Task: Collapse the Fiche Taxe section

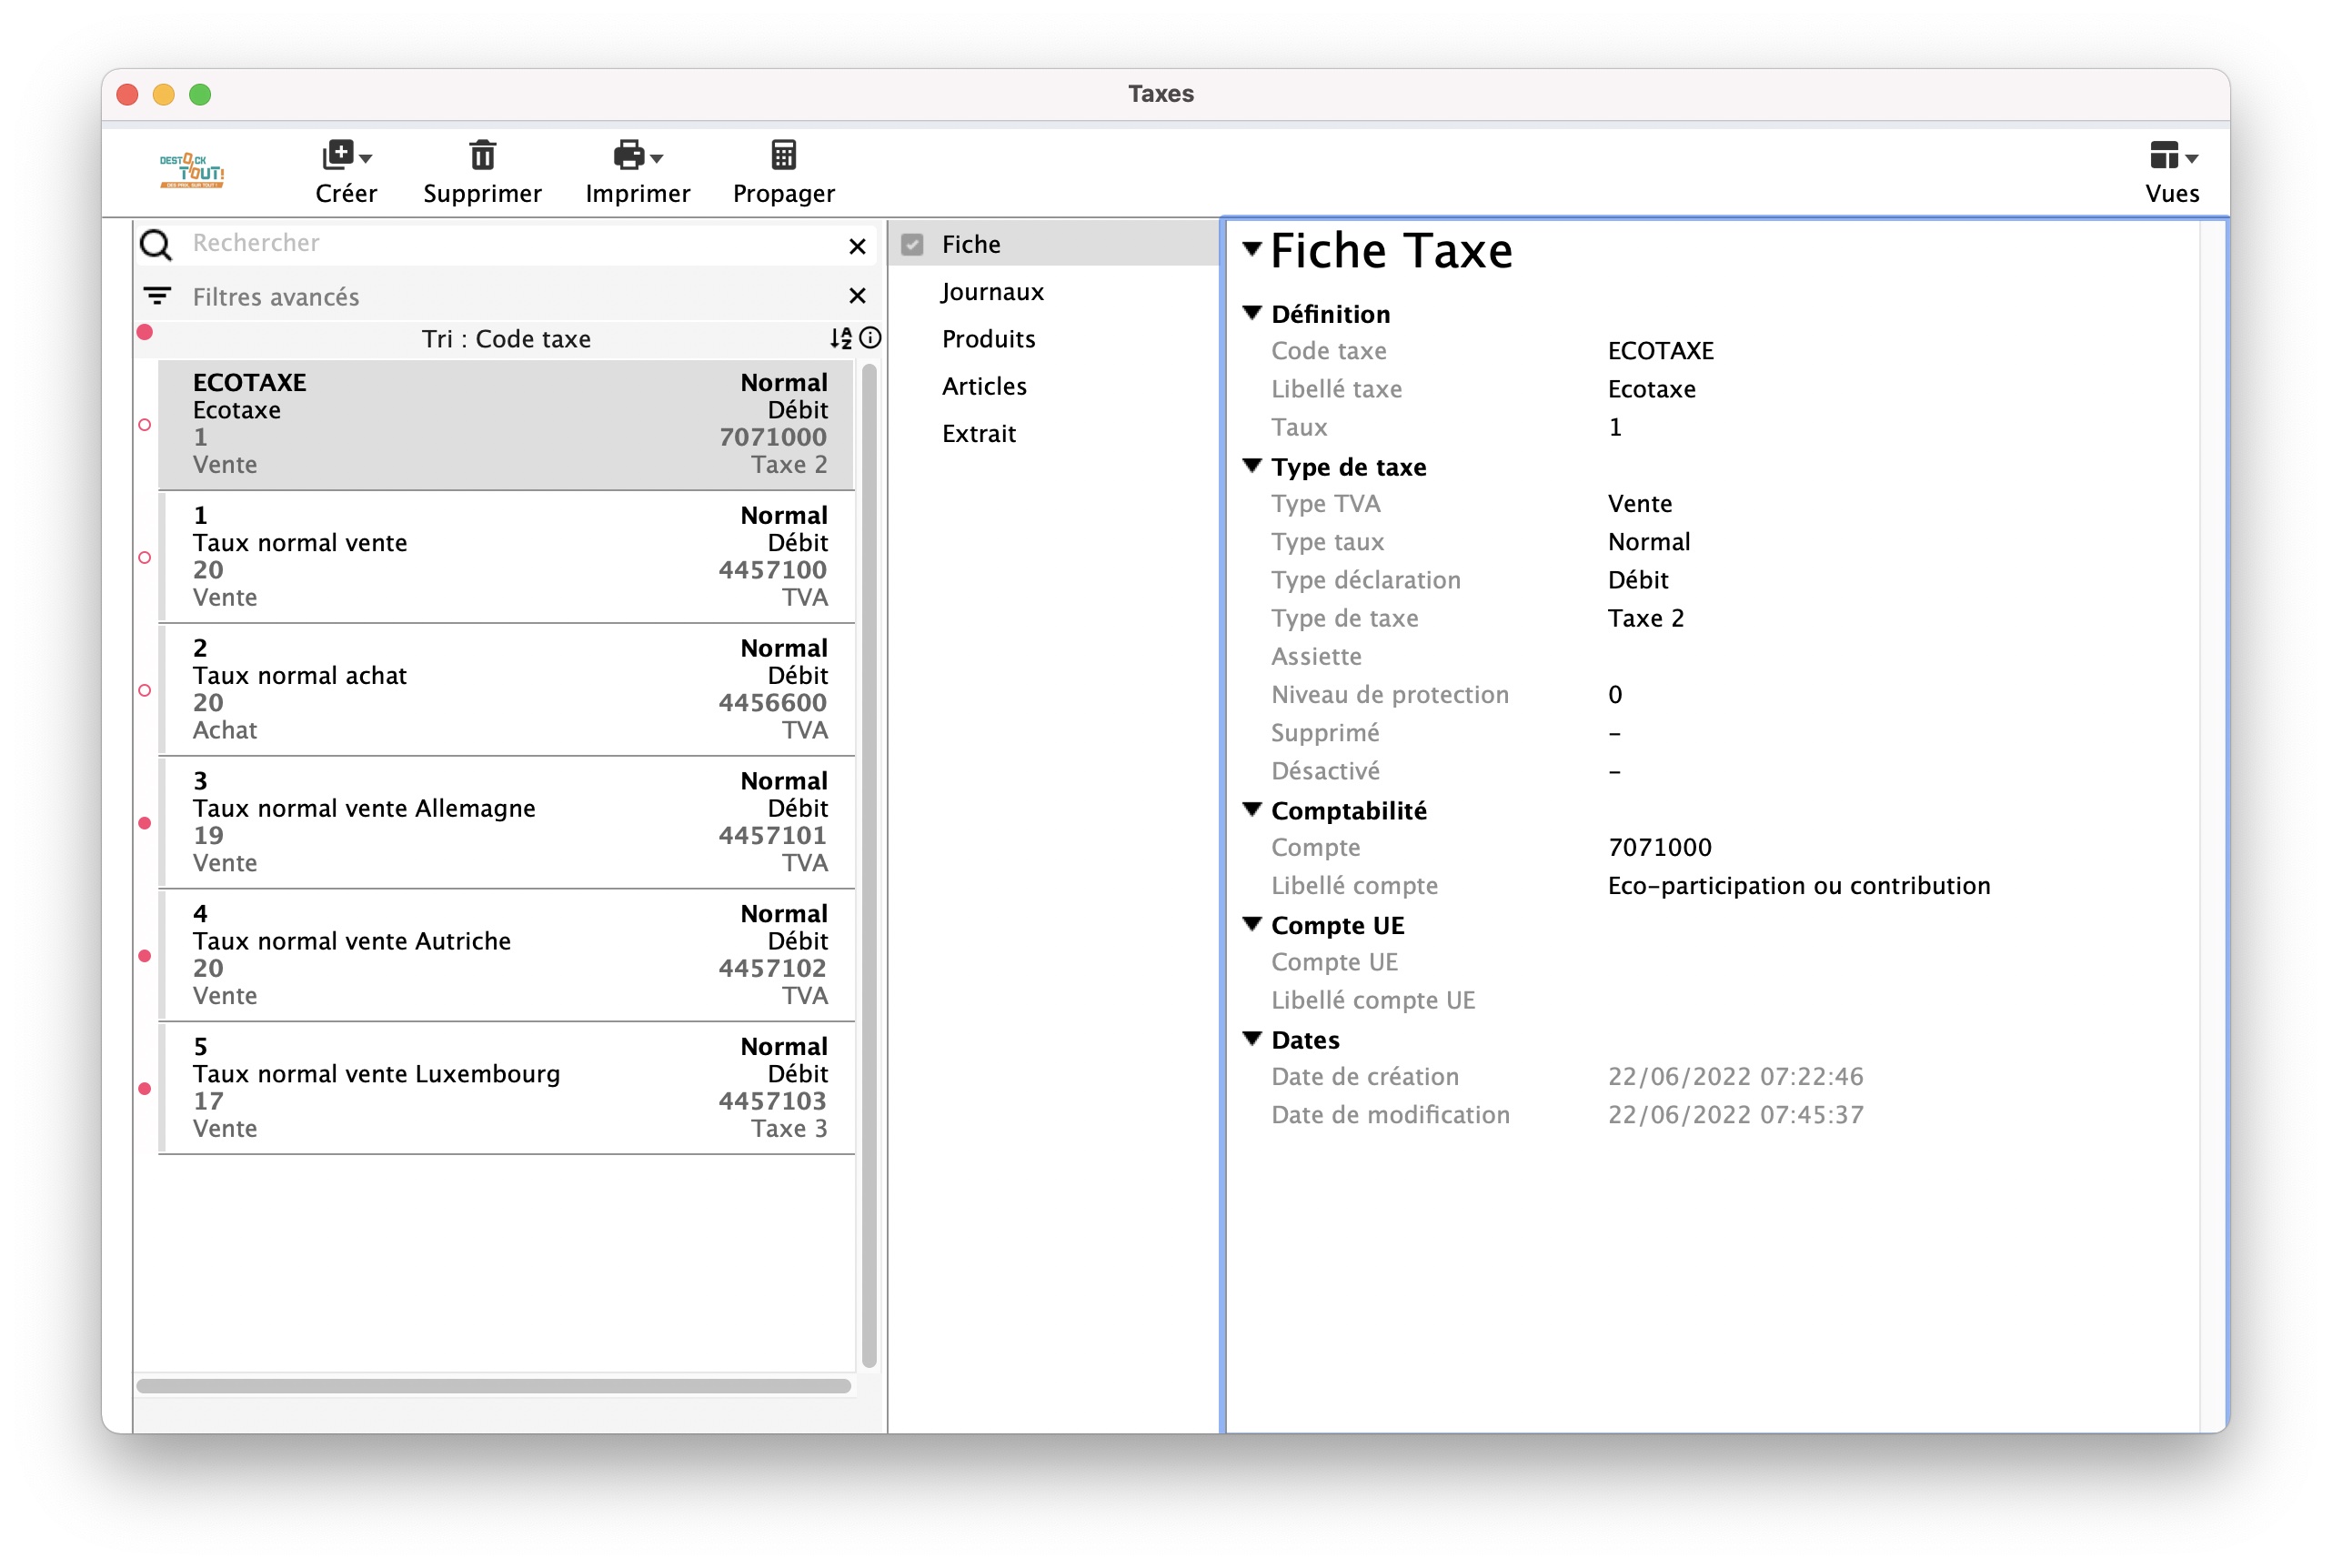Action: click(1252, 249)
